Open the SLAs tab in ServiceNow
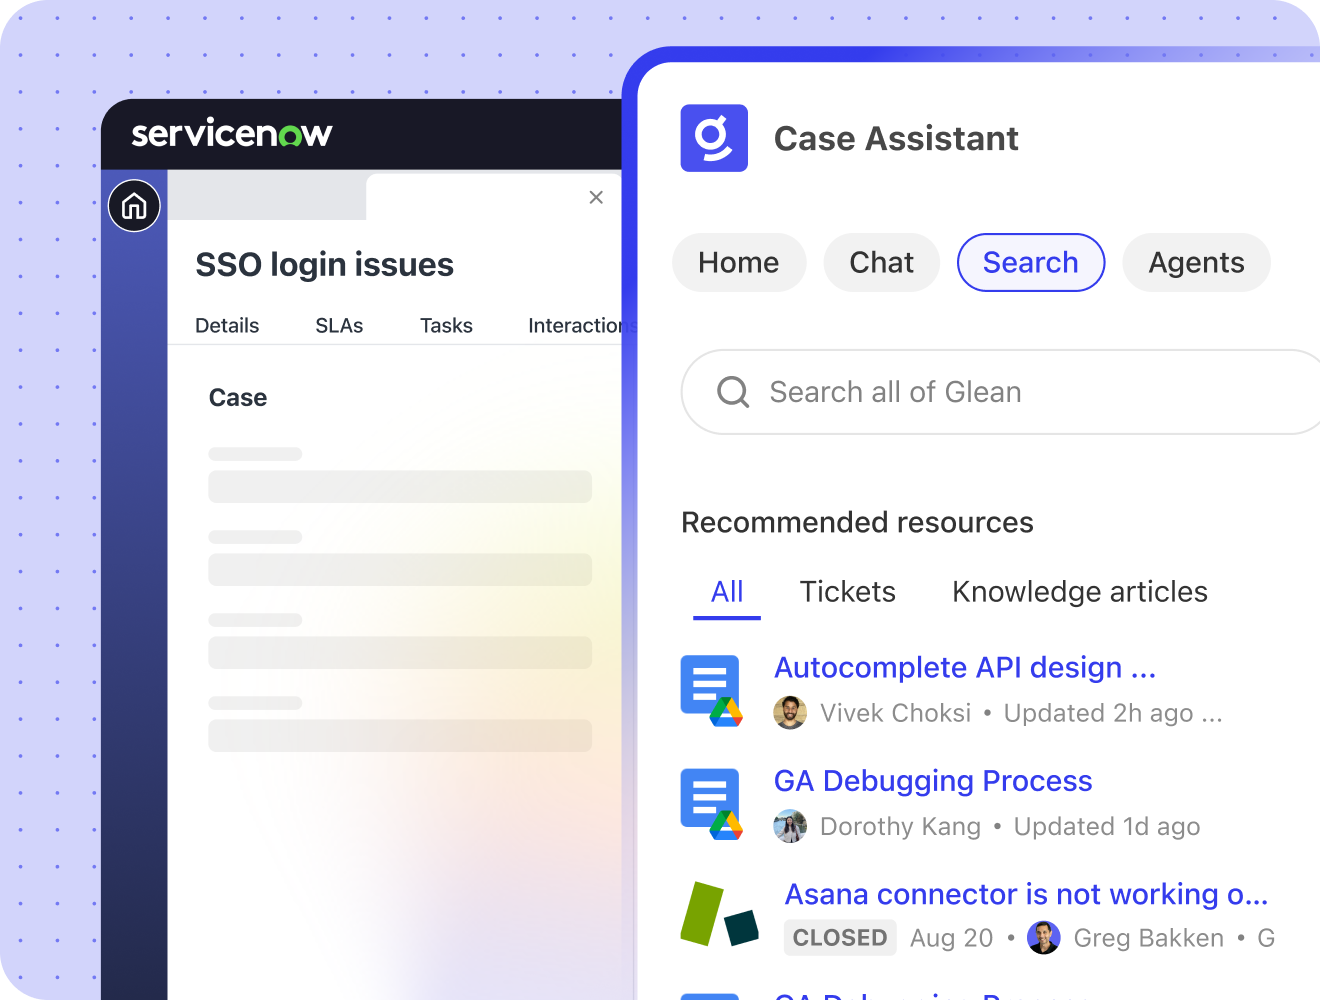This screenshot has height=1001, width=1320. coord(339,326)
